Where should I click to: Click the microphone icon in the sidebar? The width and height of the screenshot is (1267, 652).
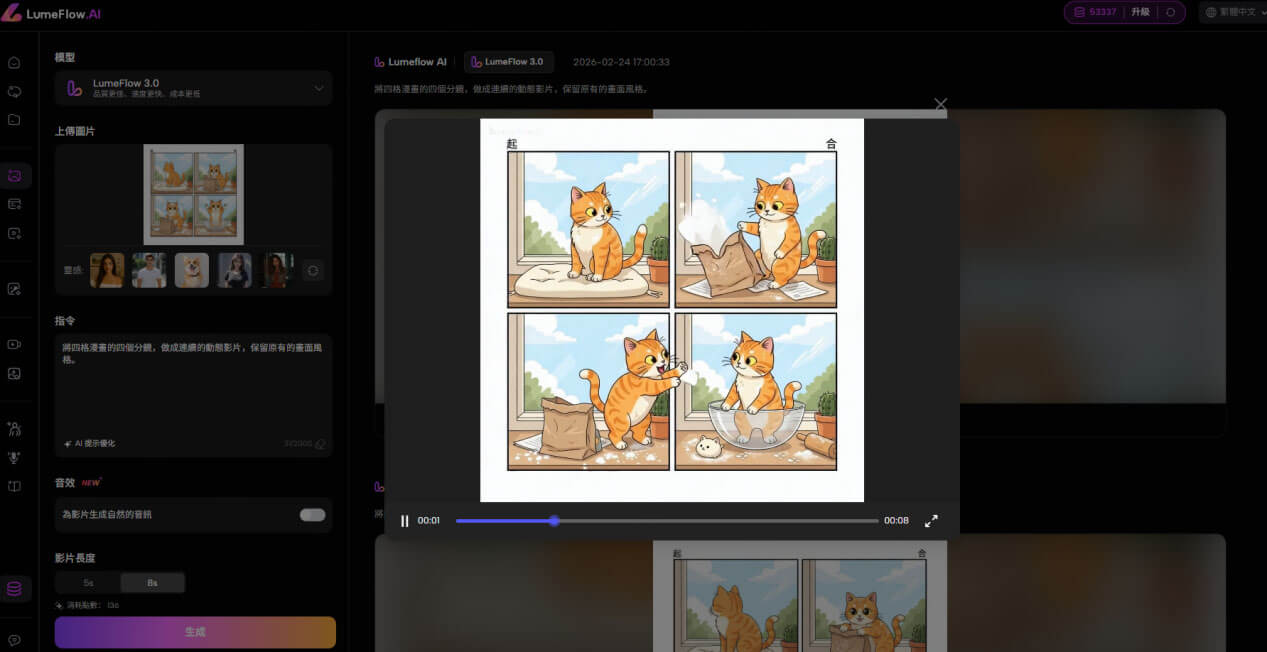14,458
